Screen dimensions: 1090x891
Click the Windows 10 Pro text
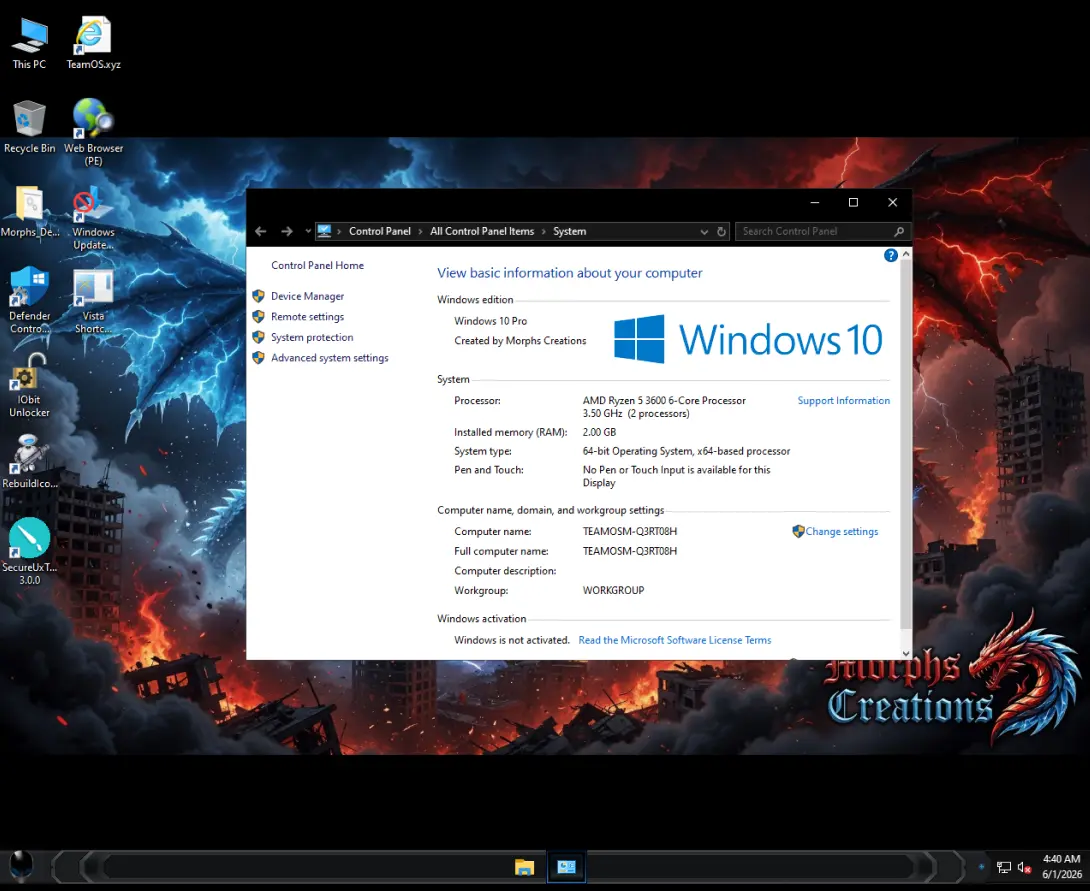coord(490,321)
